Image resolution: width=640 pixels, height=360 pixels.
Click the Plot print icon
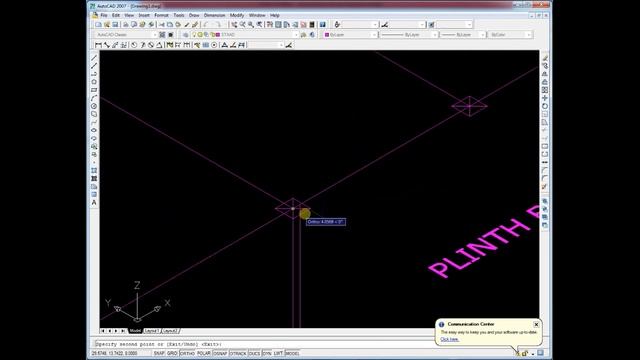[126, 25]
